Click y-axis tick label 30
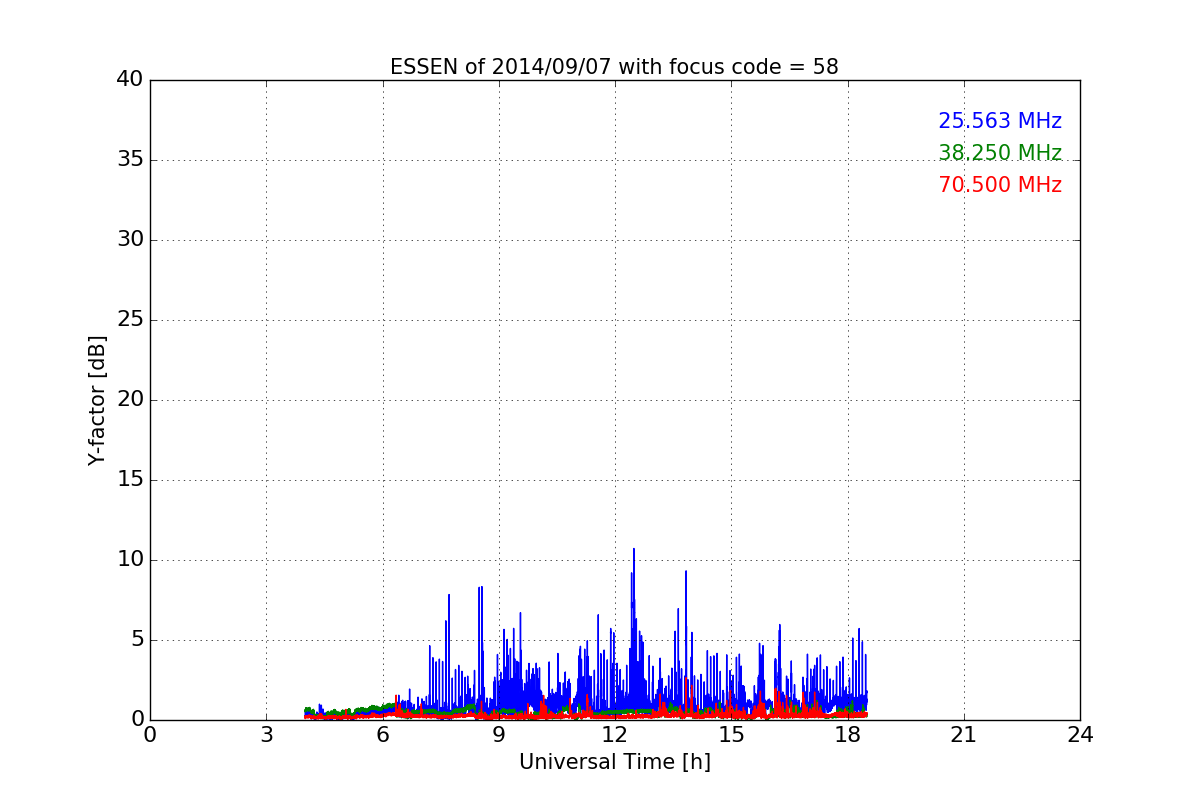 [x=130, y=240]
